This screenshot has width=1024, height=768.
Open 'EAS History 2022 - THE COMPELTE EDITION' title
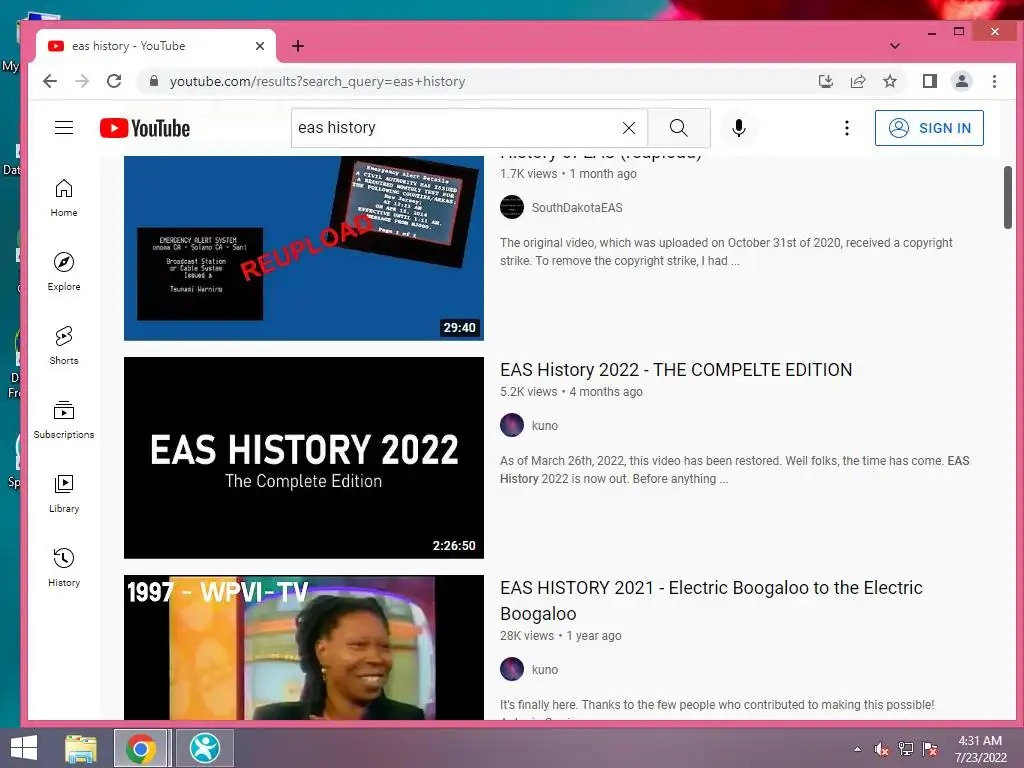(676, 370)
